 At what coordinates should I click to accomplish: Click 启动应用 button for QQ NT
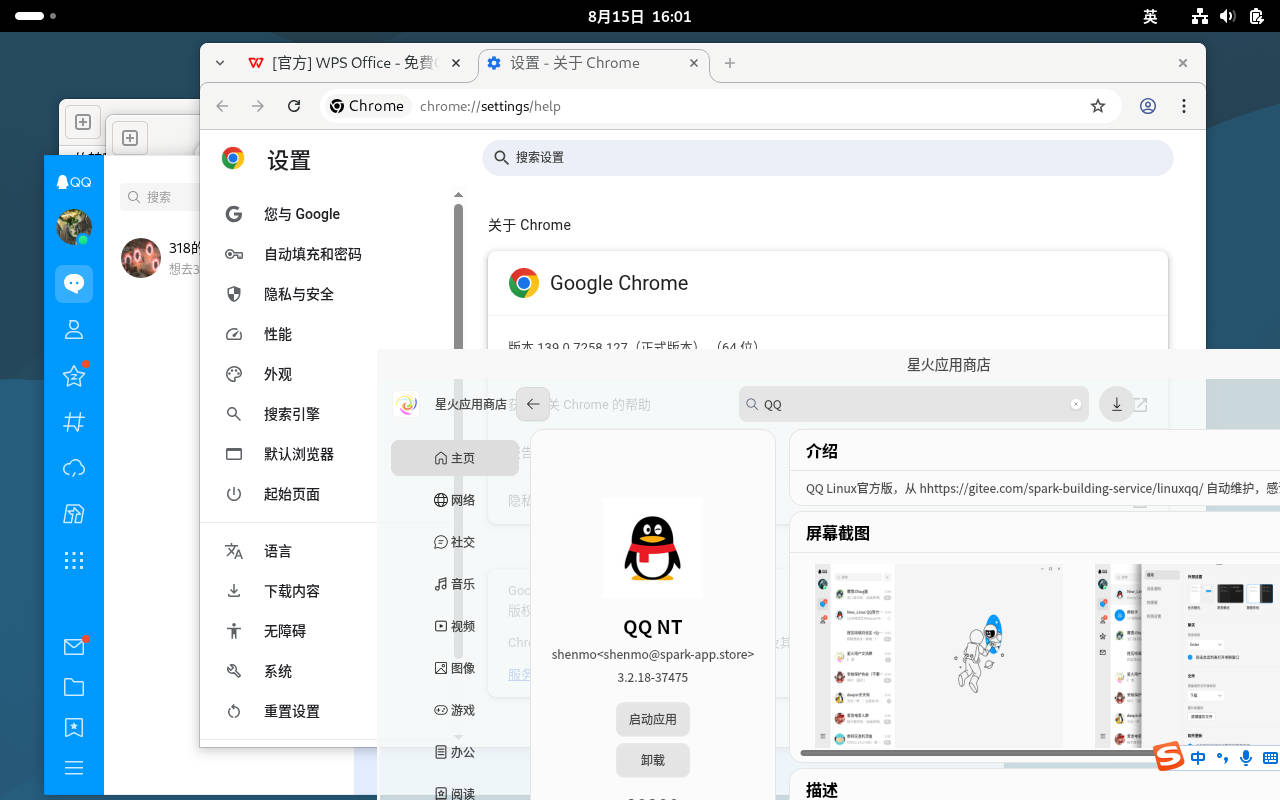click(653, 719)
